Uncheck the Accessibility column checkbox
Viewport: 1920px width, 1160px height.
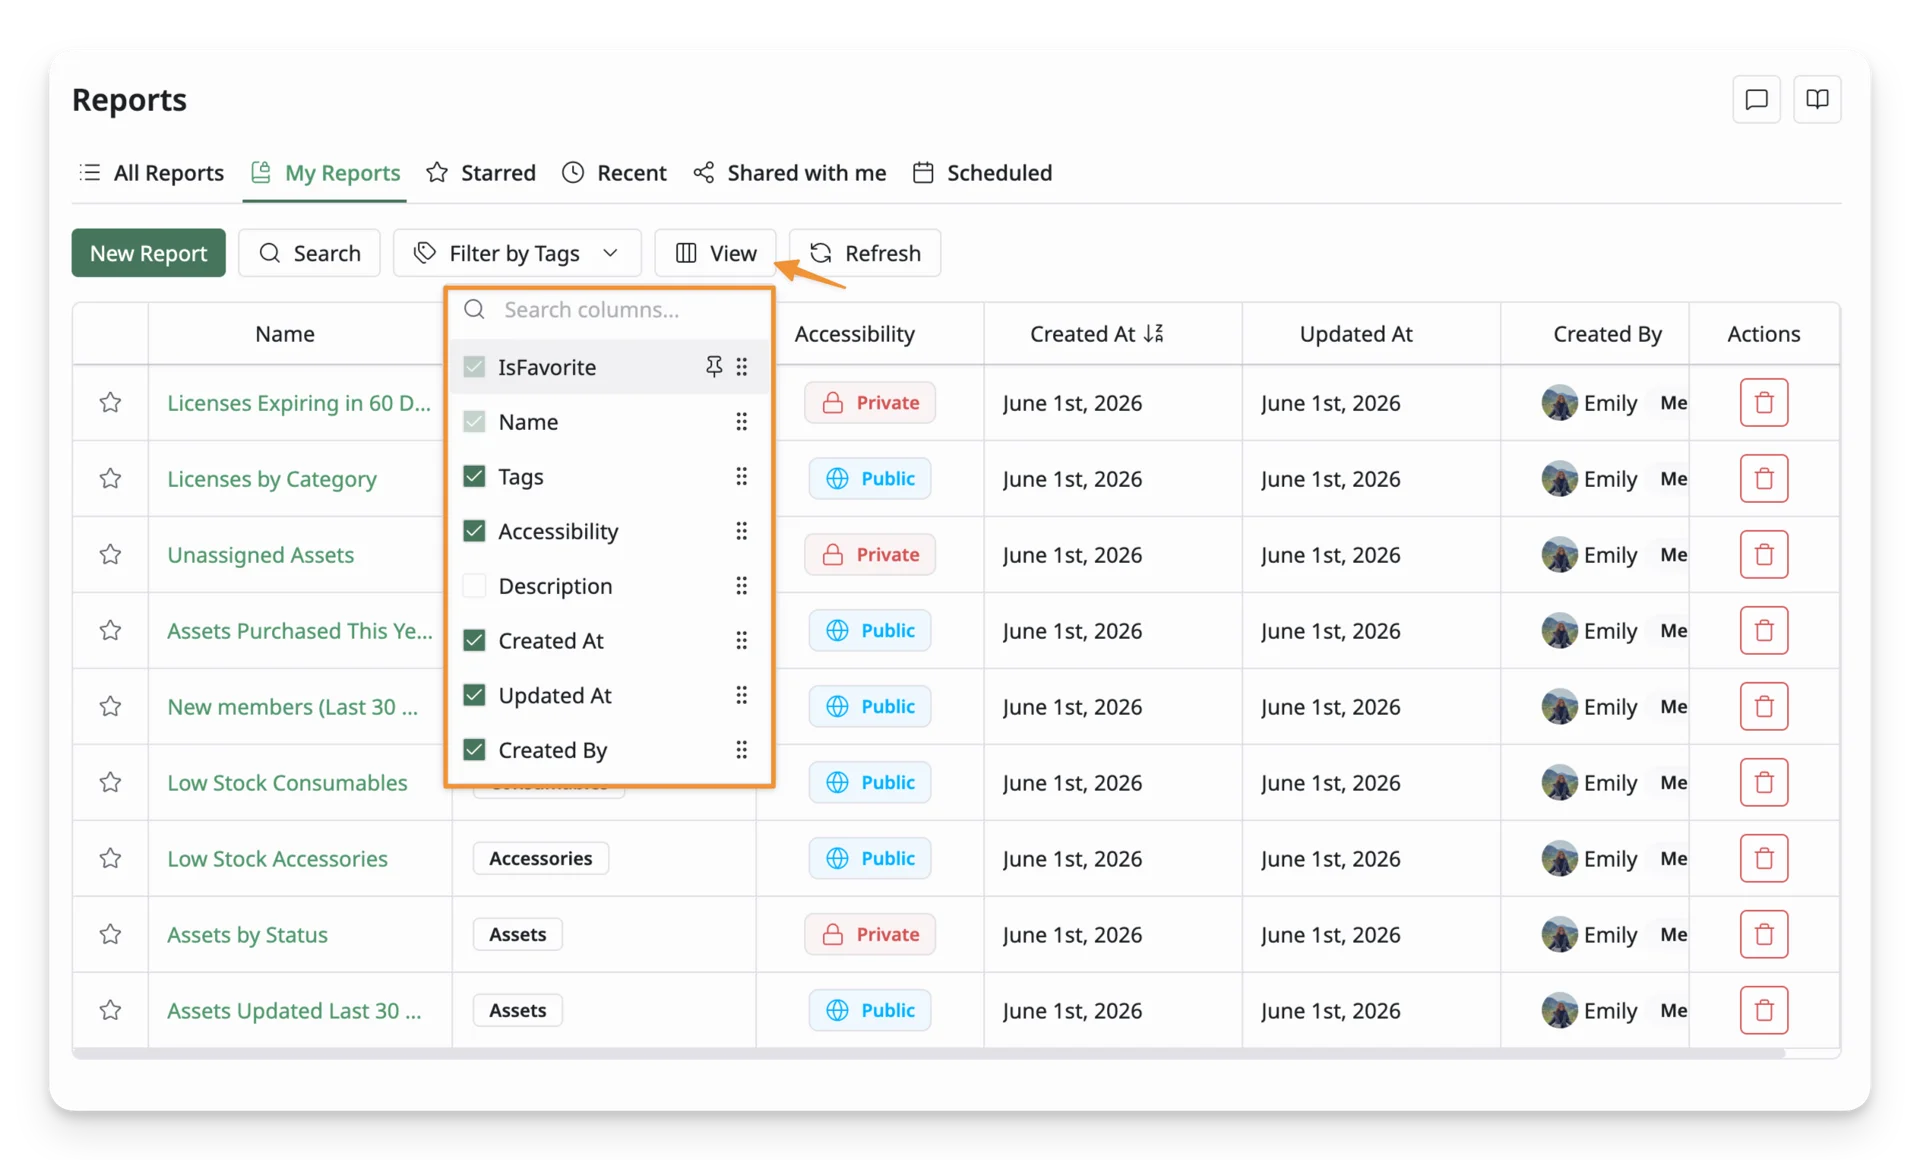click(474, 530)
